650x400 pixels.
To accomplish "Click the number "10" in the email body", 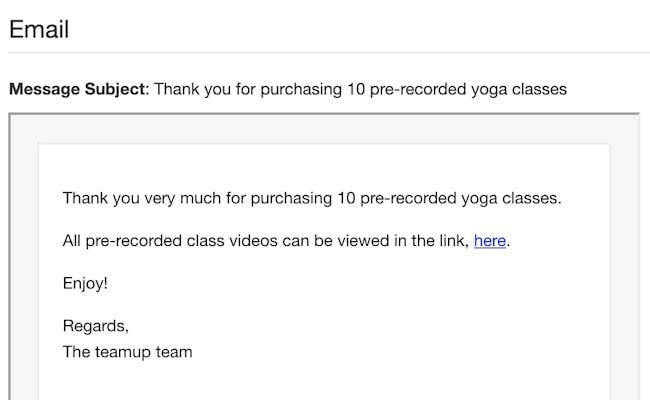I will point(346,198).
